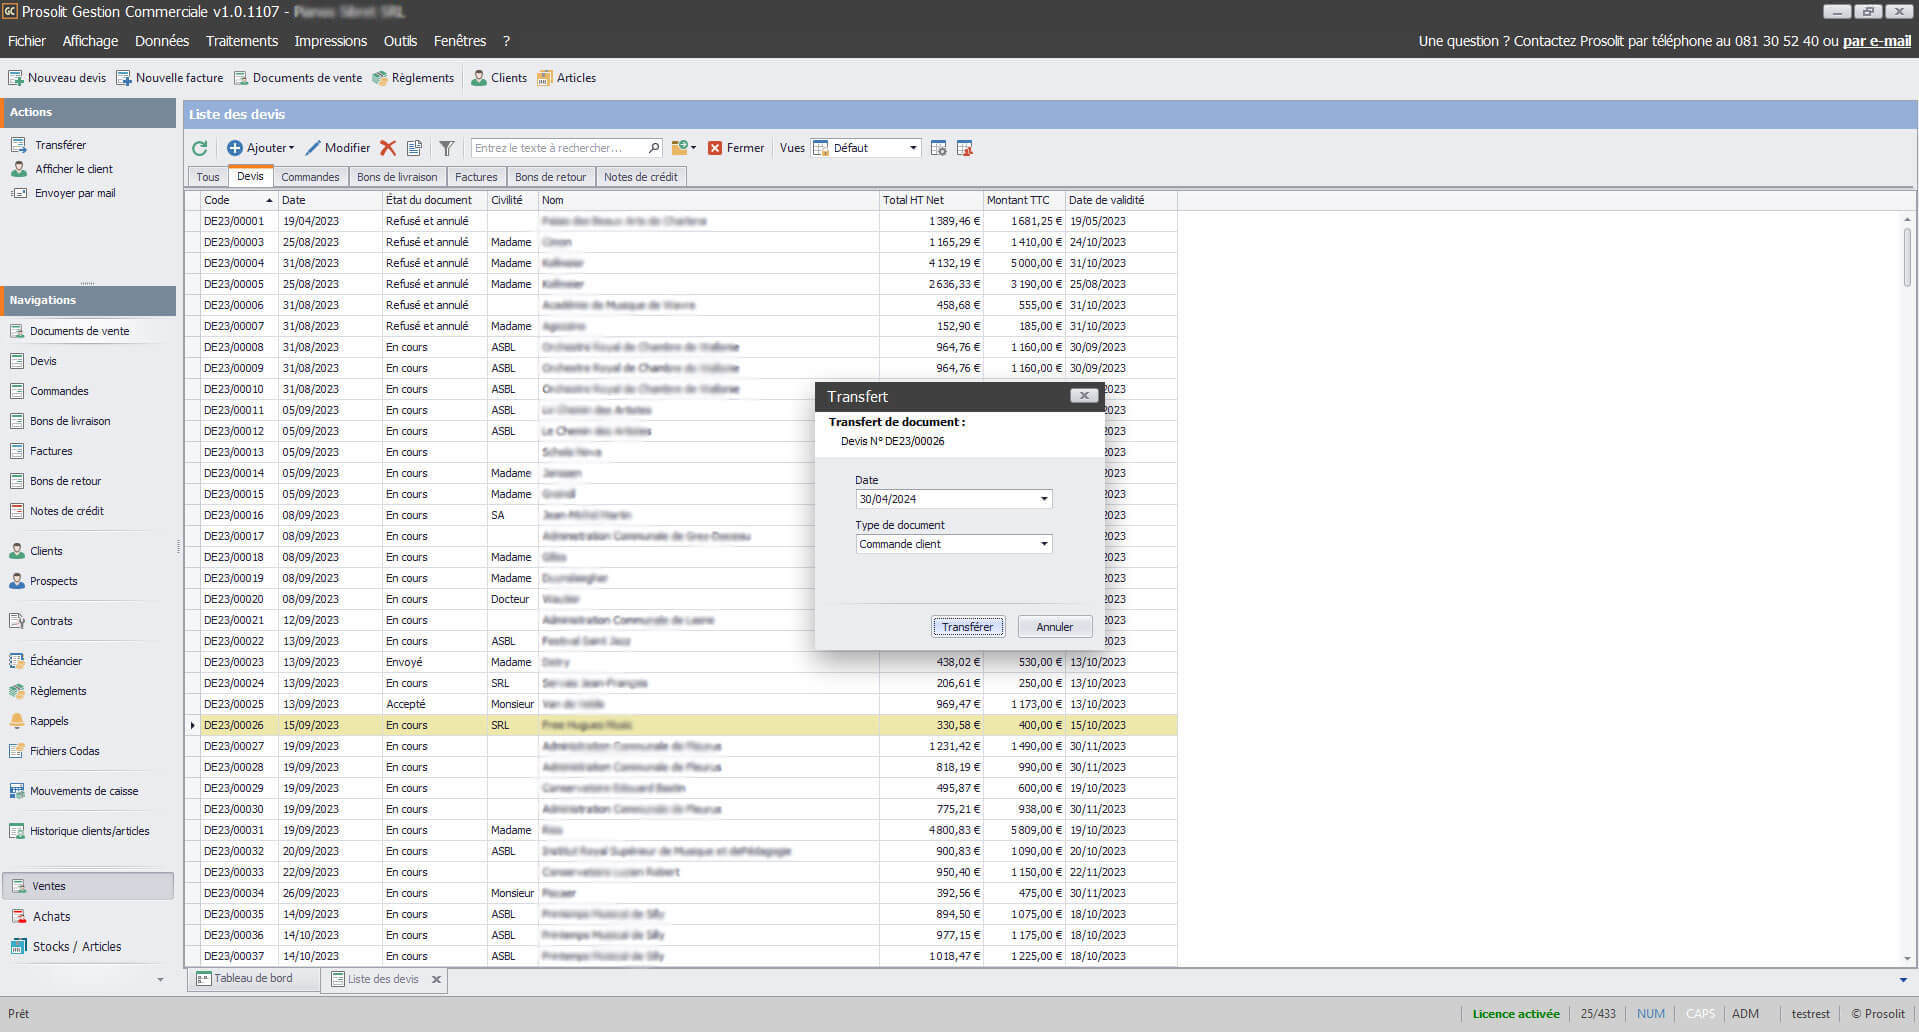The width and height of the screenshot is (1919, 1032).
Task: Click the view settings icon with gear
Action: pos(938,148)
